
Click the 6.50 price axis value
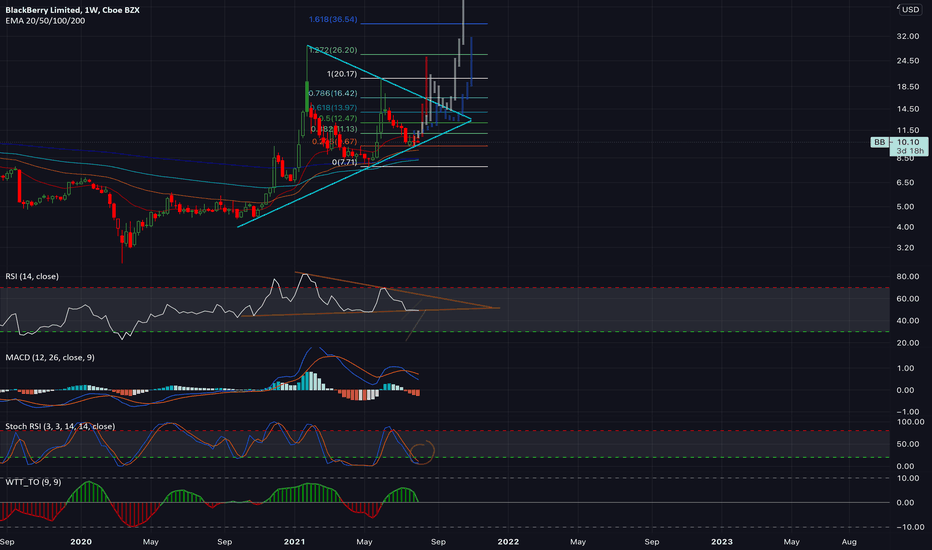tap(905, 183)
